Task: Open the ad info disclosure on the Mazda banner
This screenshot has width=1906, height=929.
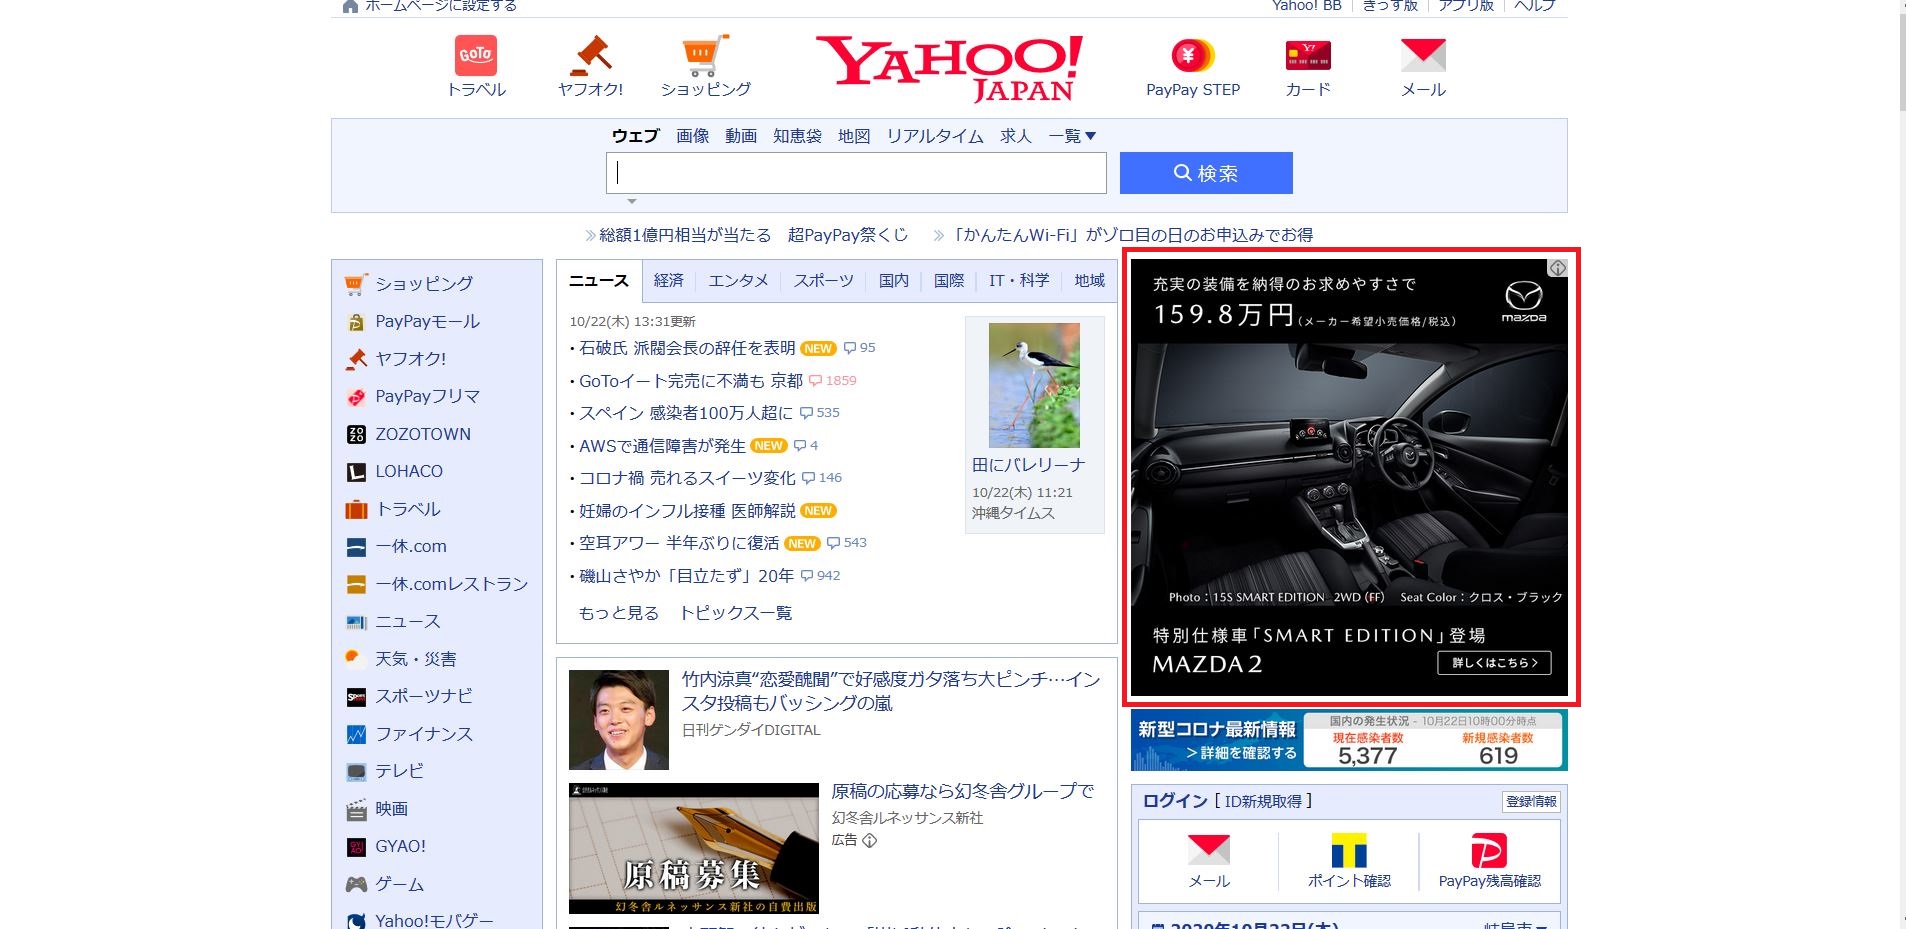Action: (1557, 268)
